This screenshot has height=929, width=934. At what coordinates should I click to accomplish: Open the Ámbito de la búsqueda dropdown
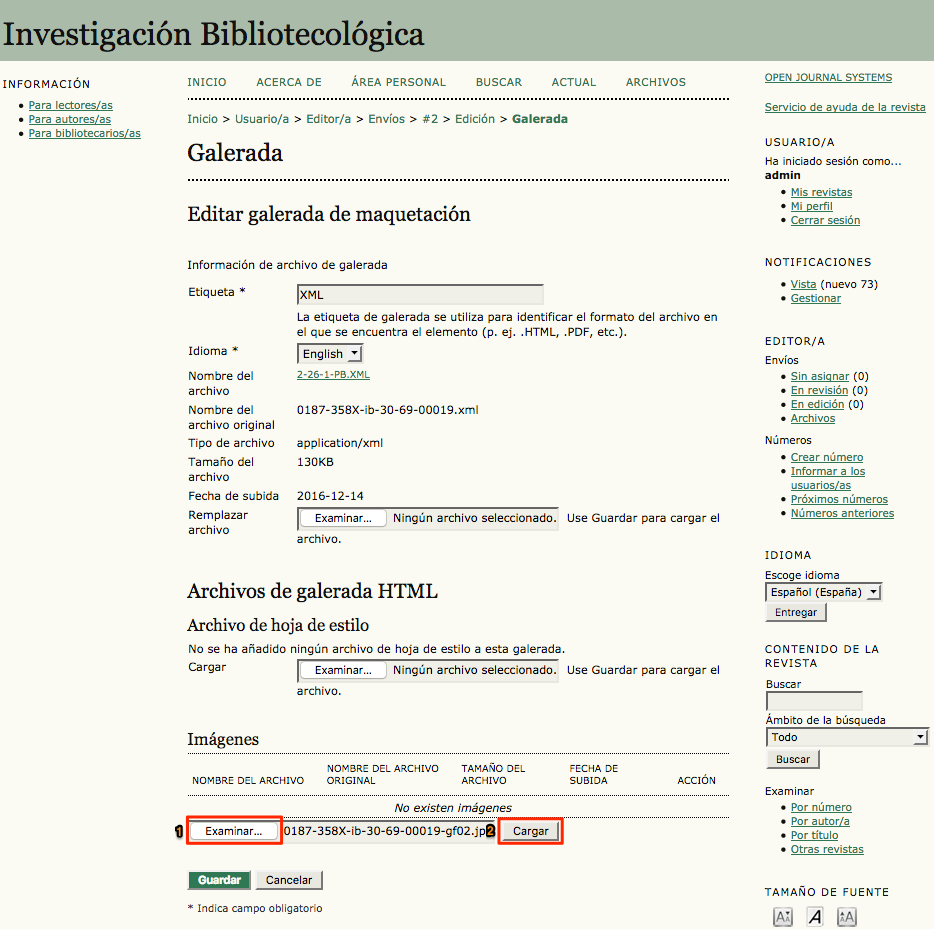point(848,737)
